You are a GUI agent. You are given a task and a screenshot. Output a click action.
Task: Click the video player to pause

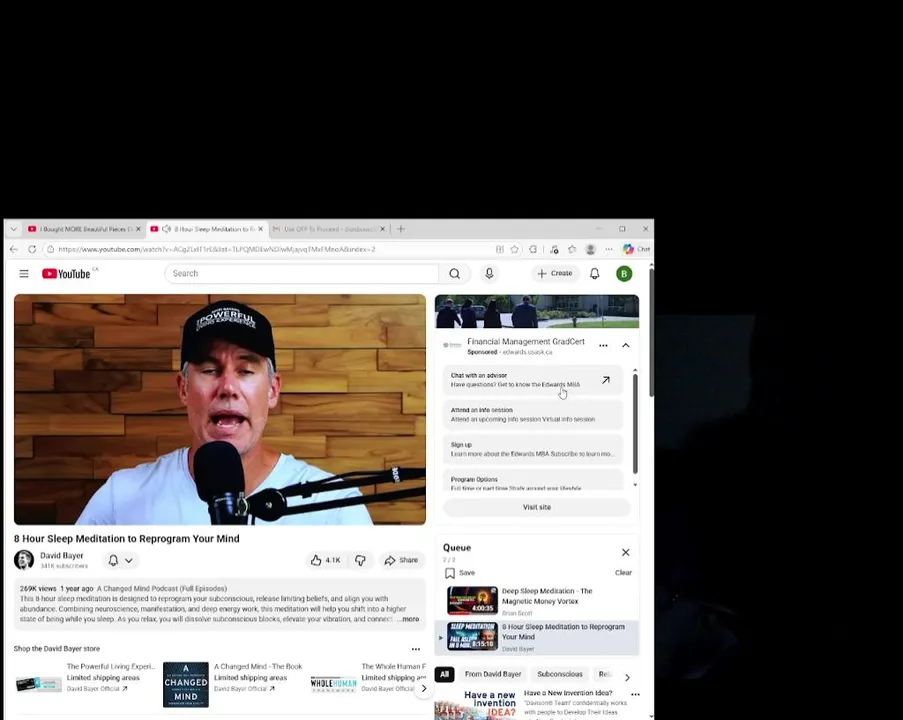220,410
